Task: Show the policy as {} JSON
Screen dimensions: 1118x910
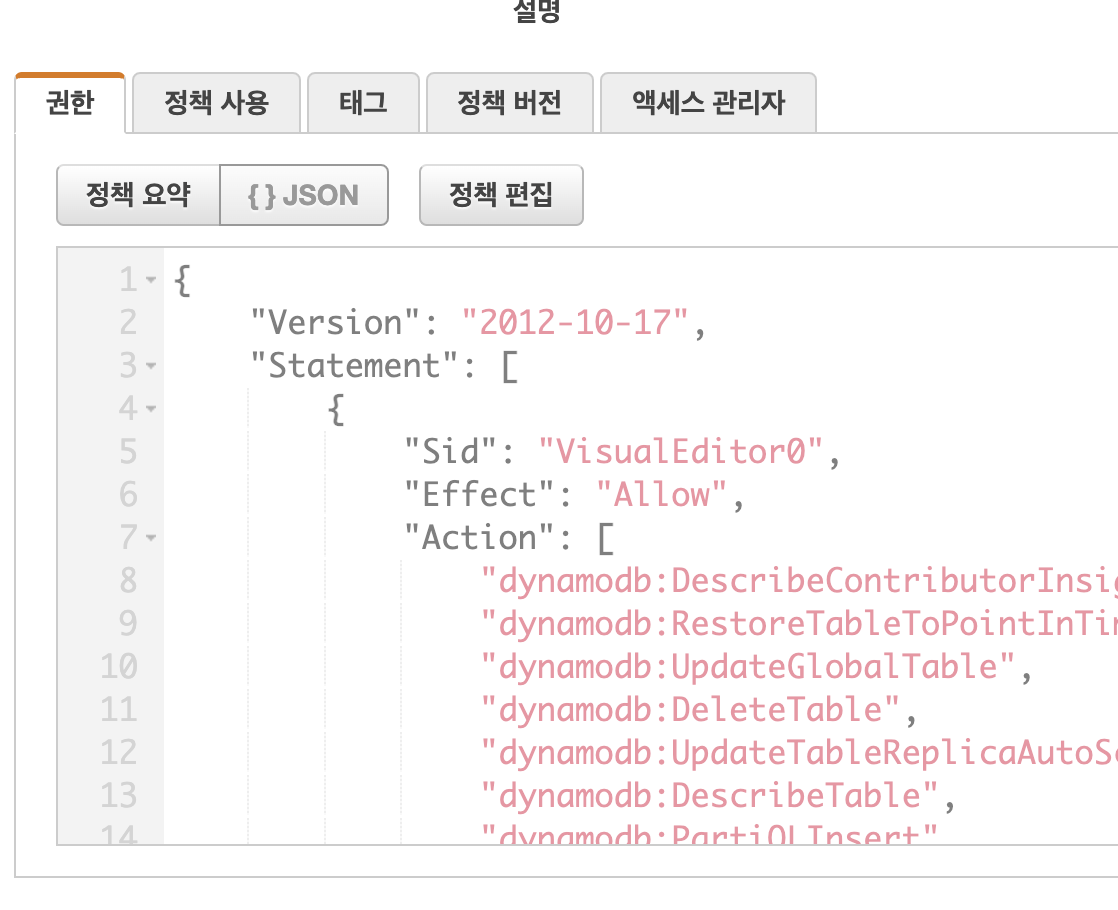Action: click(x=304, y=195)
